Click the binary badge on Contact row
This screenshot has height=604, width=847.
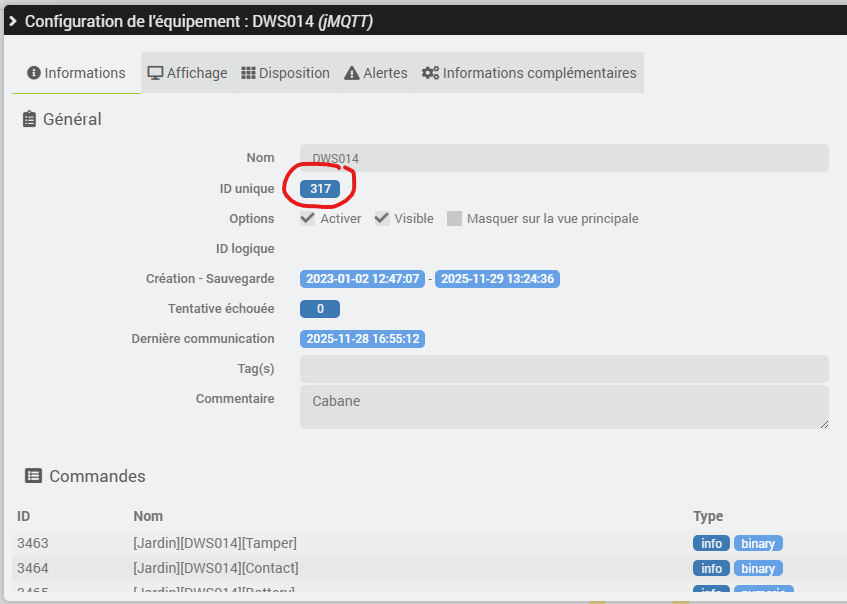click(758, 568)
